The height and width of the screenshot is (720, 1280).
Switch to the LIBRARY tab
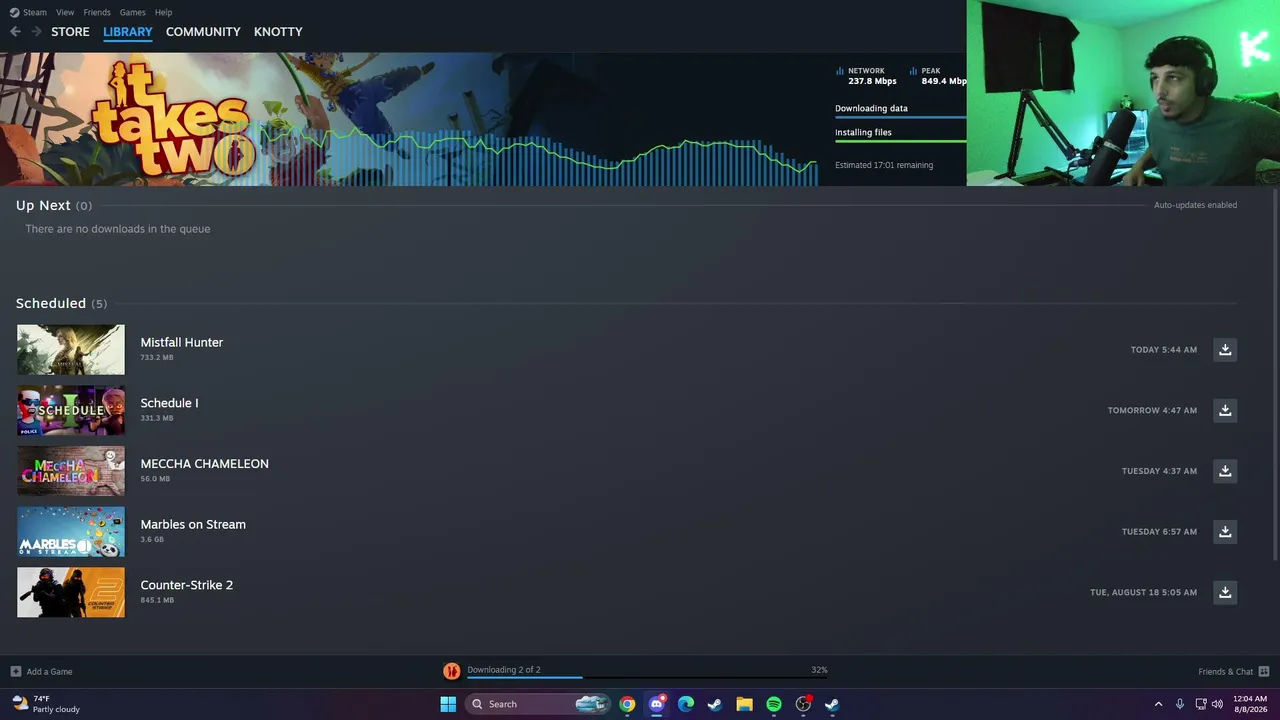point(128,32)
